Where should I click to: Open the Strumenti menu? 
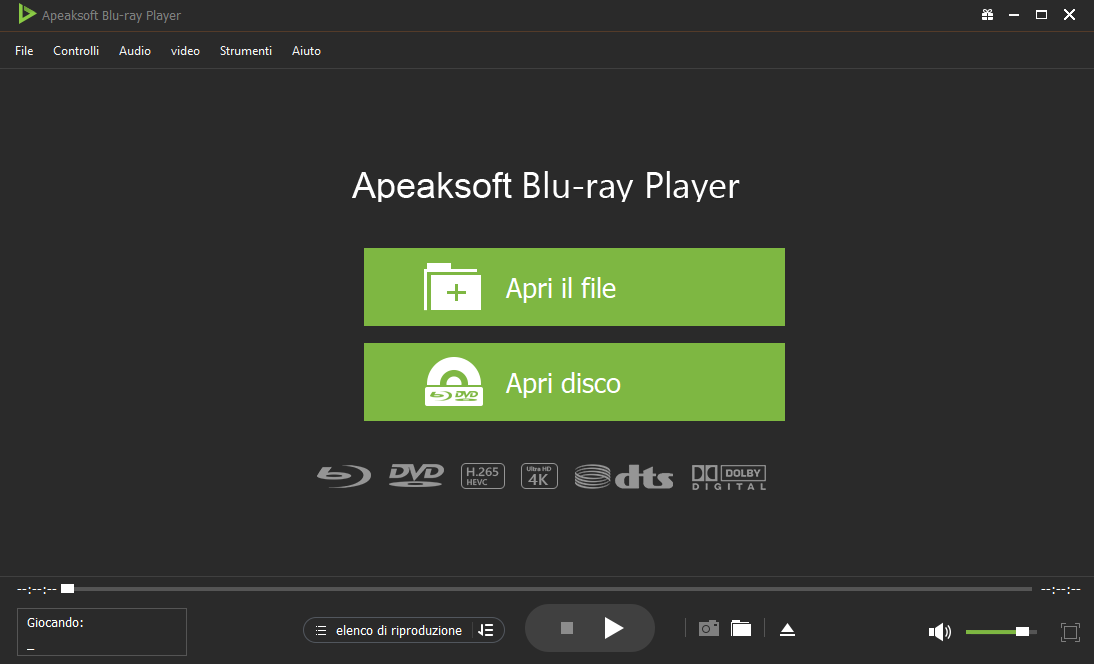pyautogui.click(x=246, y=51)
